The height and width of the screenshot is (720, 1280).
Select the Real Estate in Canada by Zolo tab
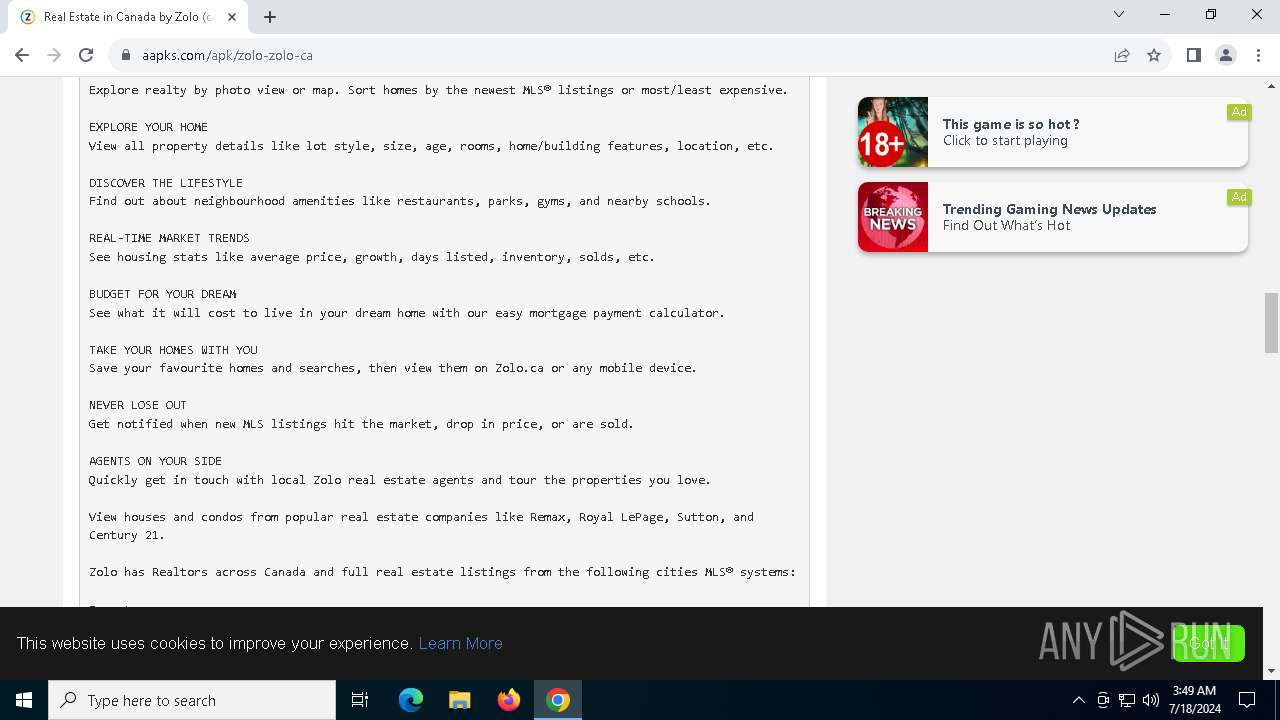(127, 17)
